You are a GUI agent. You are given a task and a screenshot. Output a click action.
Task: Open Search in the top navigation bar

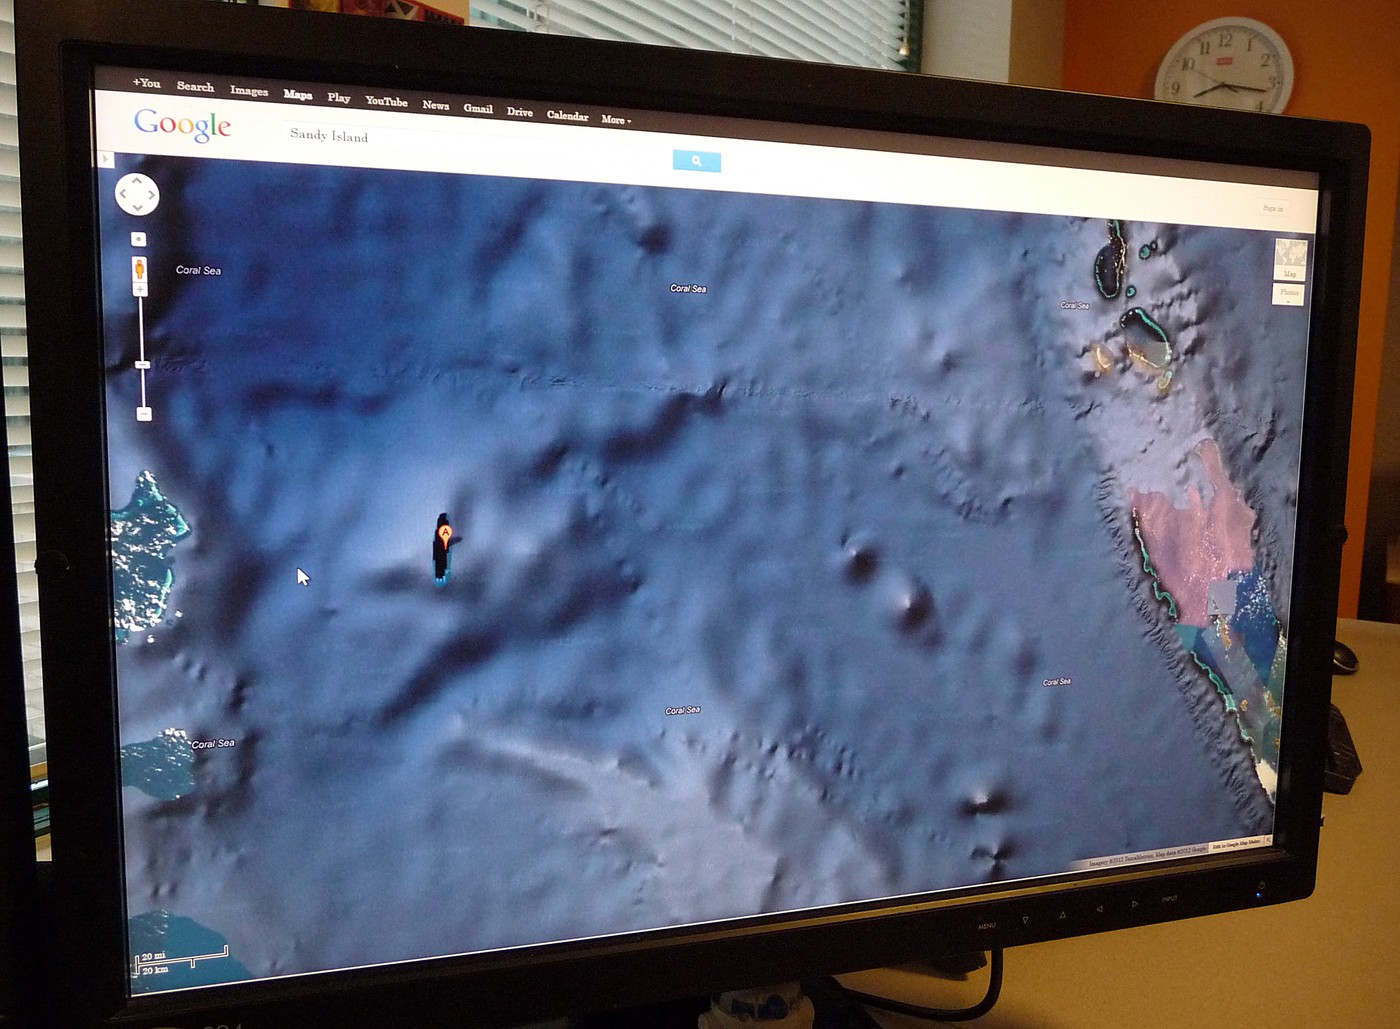point(195,87)
